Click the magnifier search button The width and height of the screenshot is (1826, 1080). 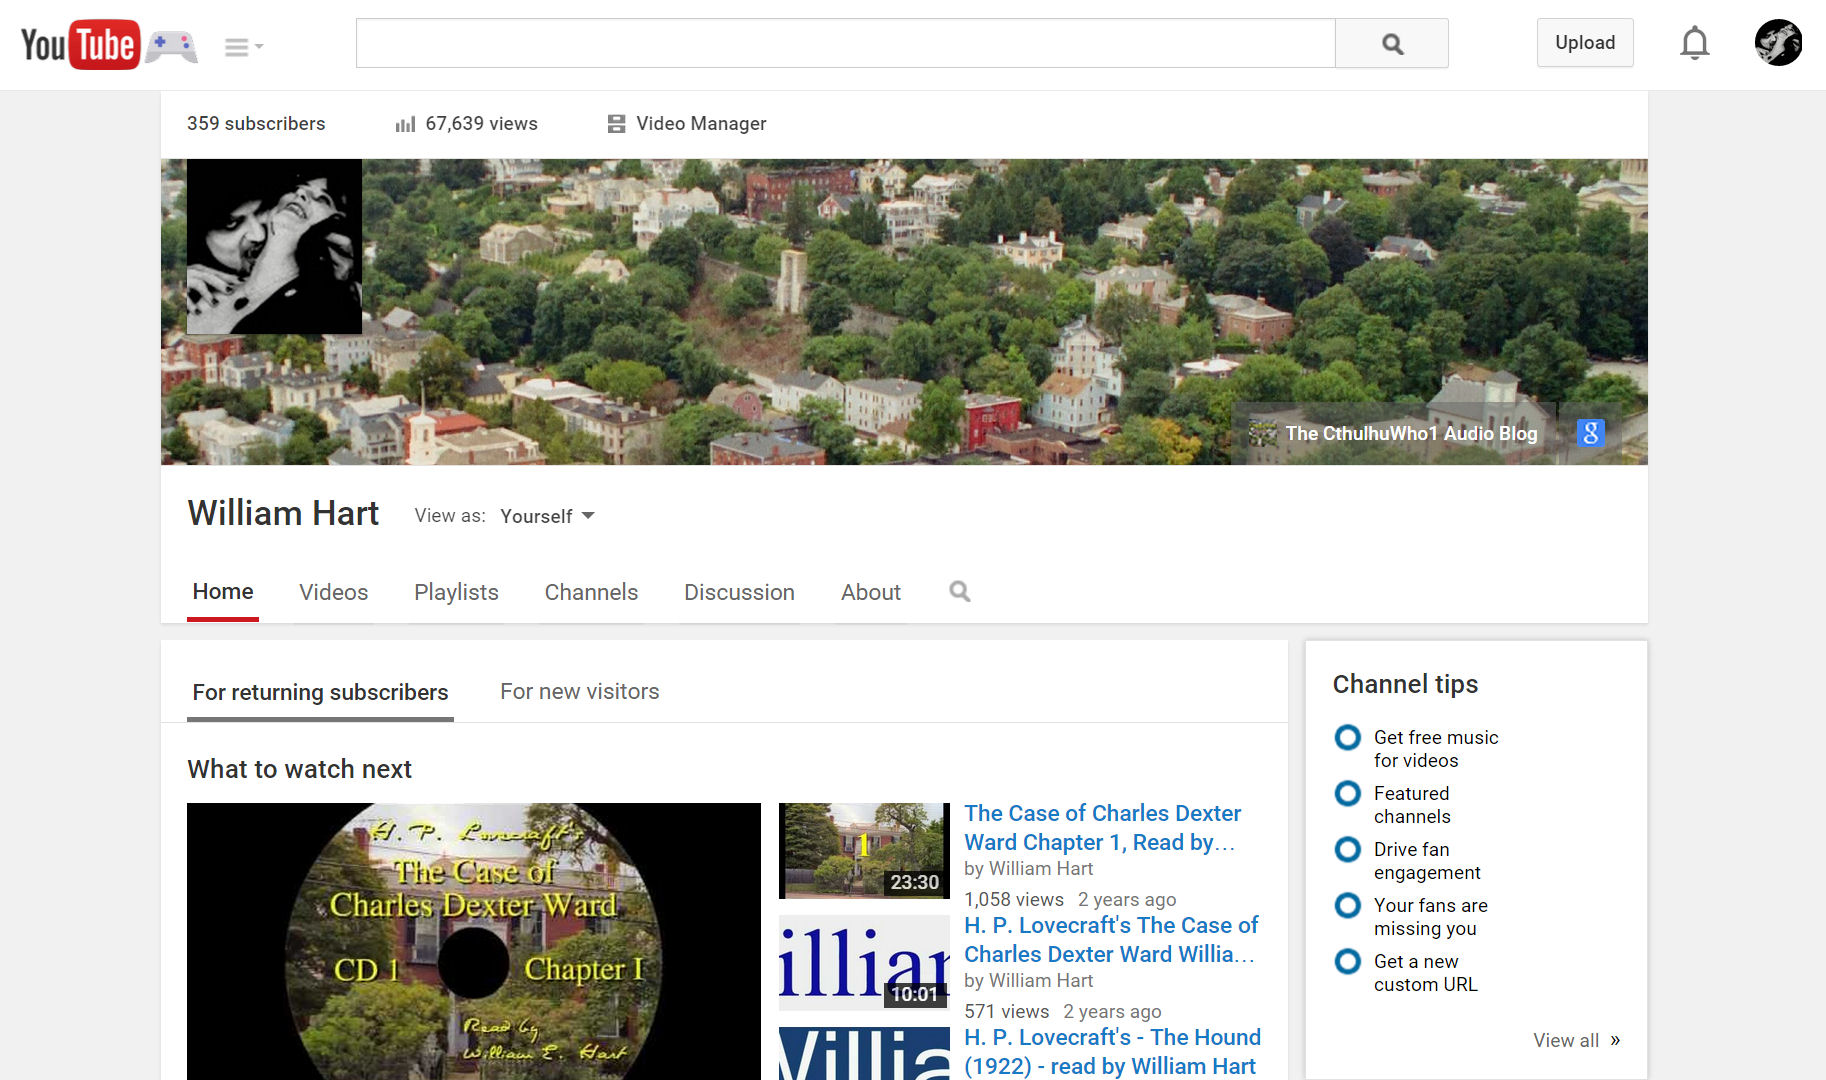(1391, 44)
